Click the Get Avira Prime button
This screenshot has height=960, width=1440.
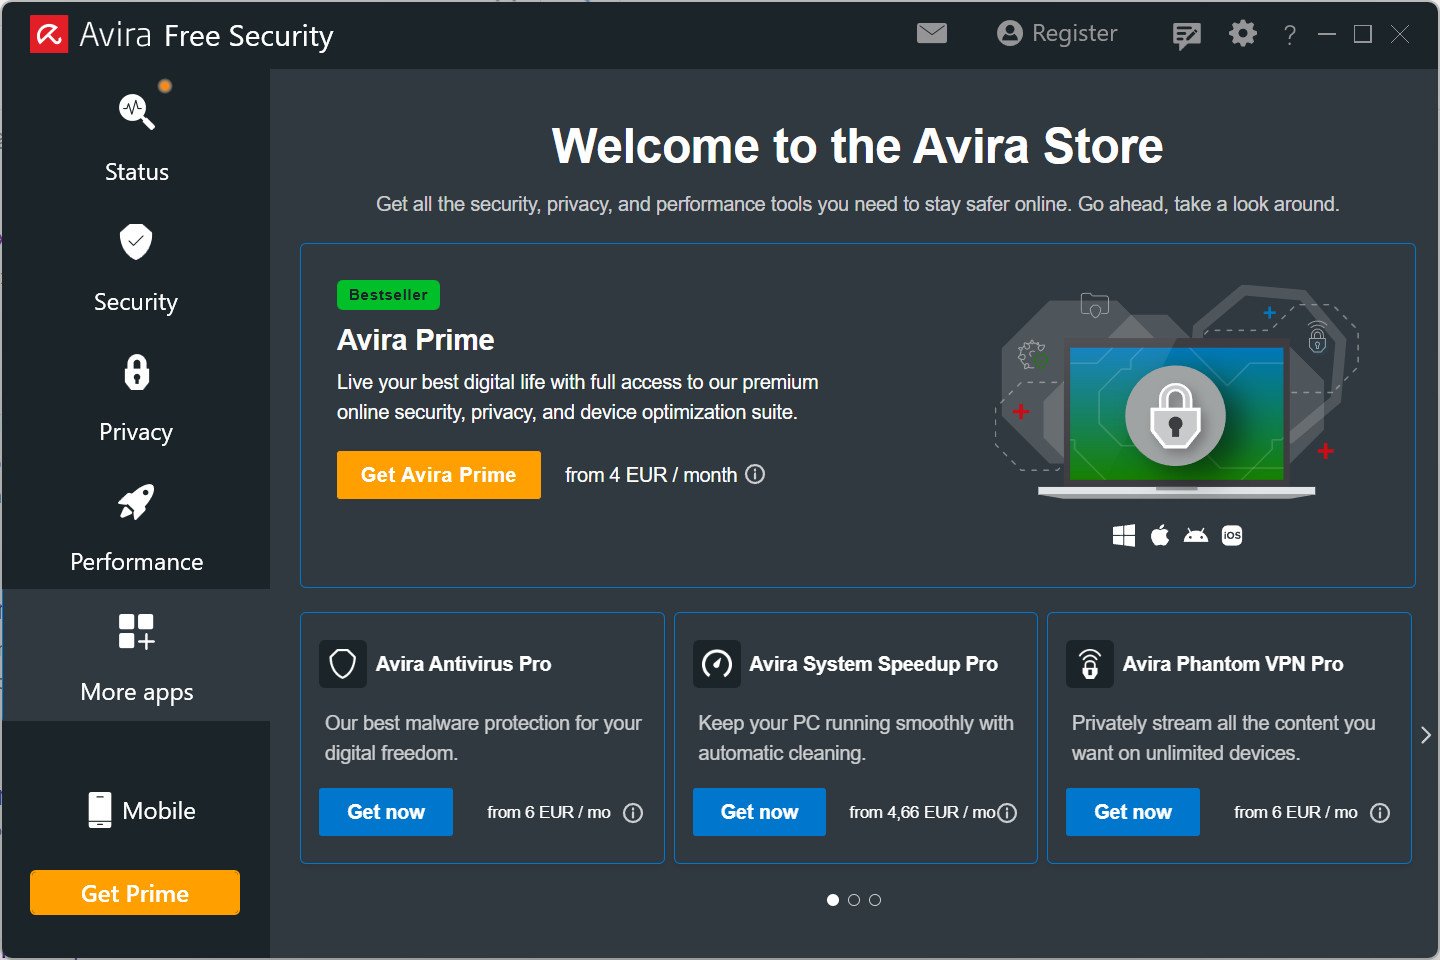(438, 475)
